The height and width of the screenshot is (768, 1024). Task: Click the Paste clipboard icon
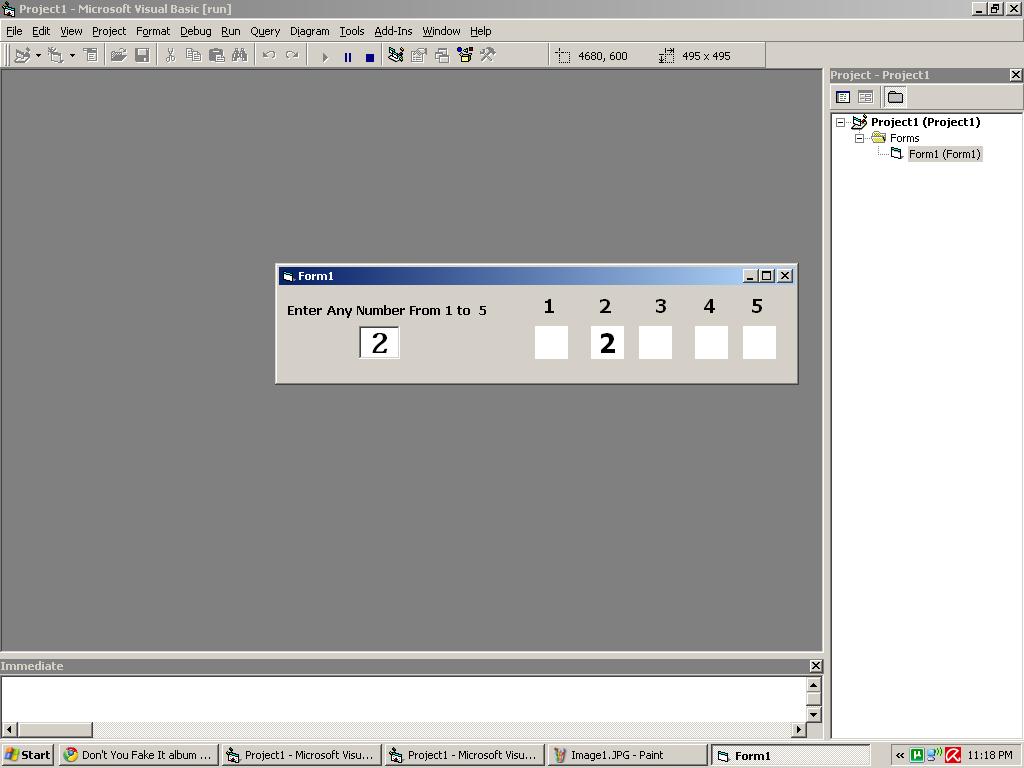tap(216, 56)
